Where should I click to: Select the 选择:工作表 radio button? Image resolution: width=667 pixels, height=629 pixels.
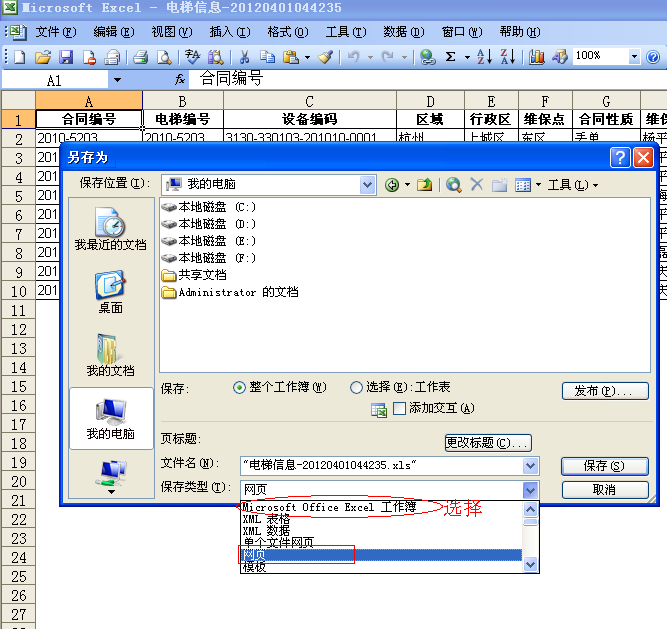[356, 387]
